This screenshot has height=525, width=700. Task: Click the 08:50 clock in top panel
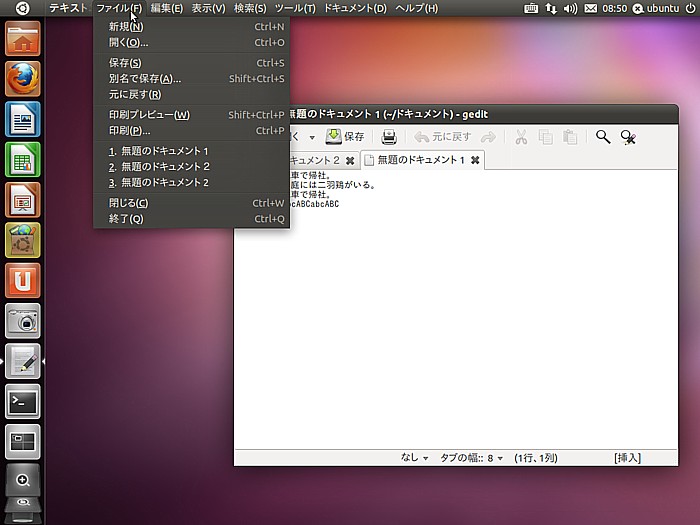click(614, 8)
